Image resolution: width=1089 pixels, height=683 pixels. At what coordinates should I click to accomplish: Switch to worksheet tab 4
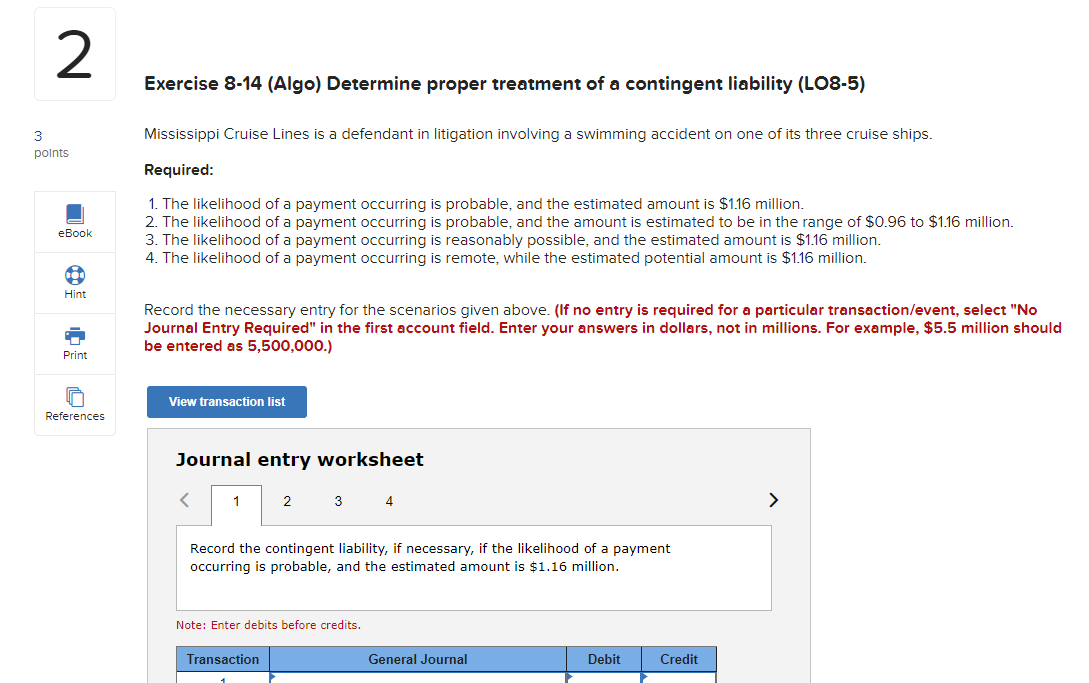389,500
